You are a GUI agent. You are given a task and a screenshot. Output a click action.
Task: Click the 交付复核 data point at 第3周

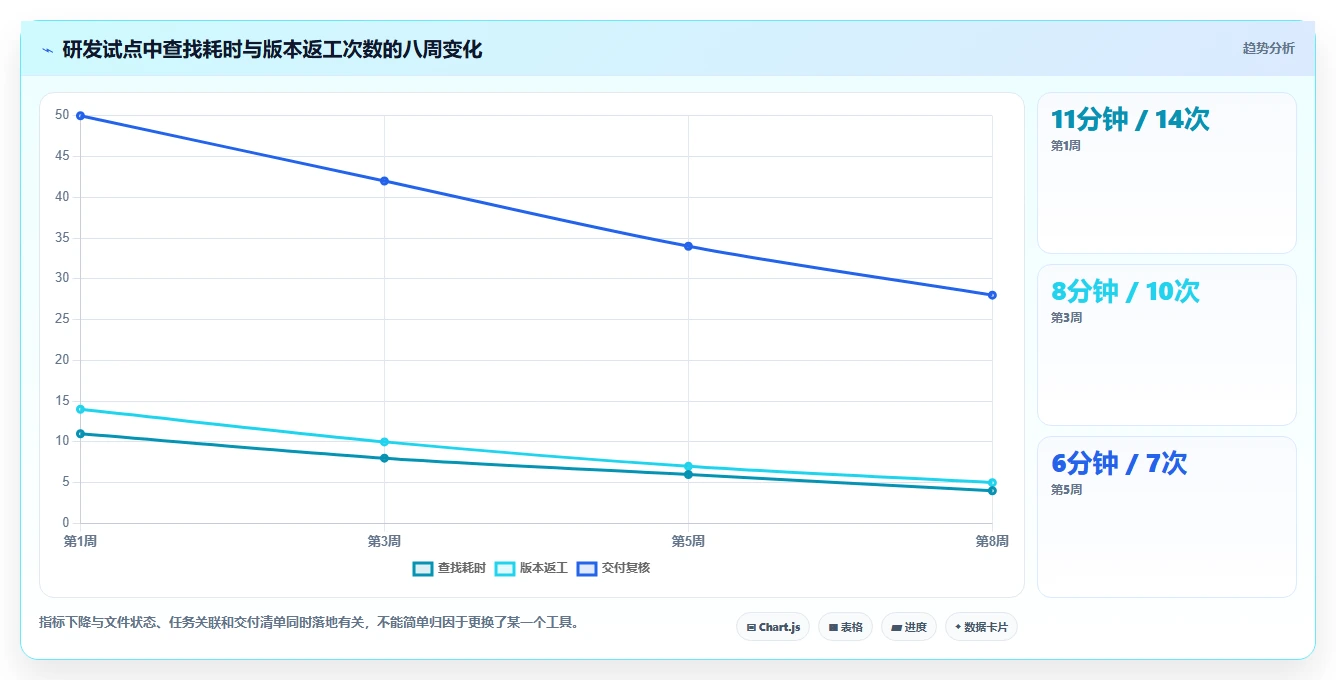click(x=384, y=181)
